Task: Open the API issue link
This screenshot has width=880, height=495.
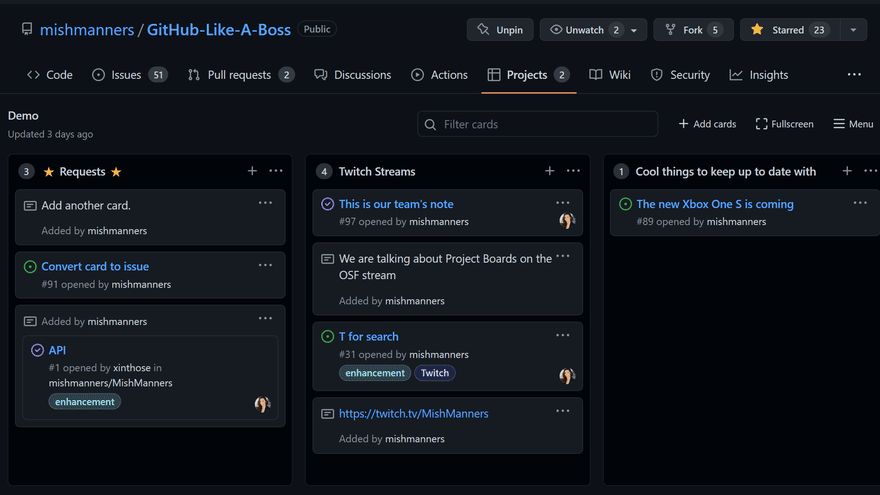Action: tap(57, 350)
